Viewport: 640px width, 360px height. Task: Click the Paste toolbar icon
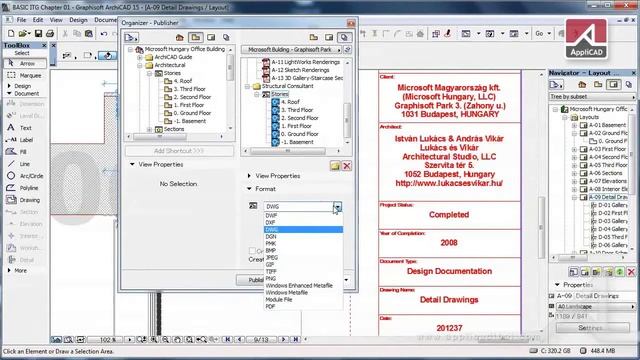point(89,33)
